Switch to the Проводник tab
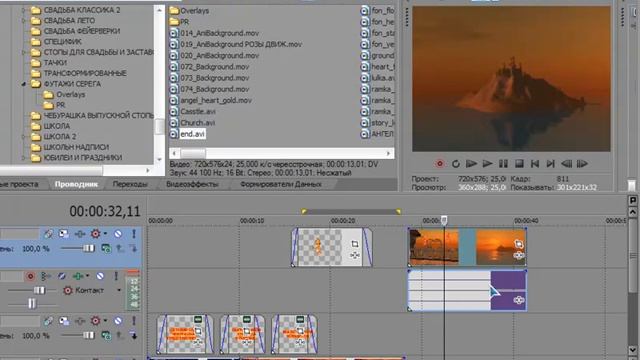 [x=76, y=184]
